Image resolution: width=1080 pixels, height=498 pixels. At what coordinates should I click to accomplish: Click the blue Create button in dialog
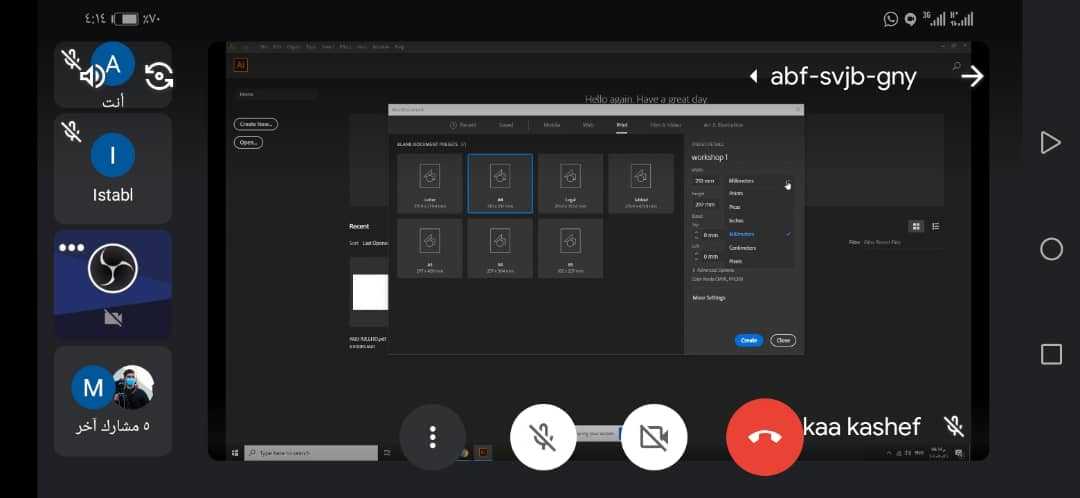pos(748,340)
